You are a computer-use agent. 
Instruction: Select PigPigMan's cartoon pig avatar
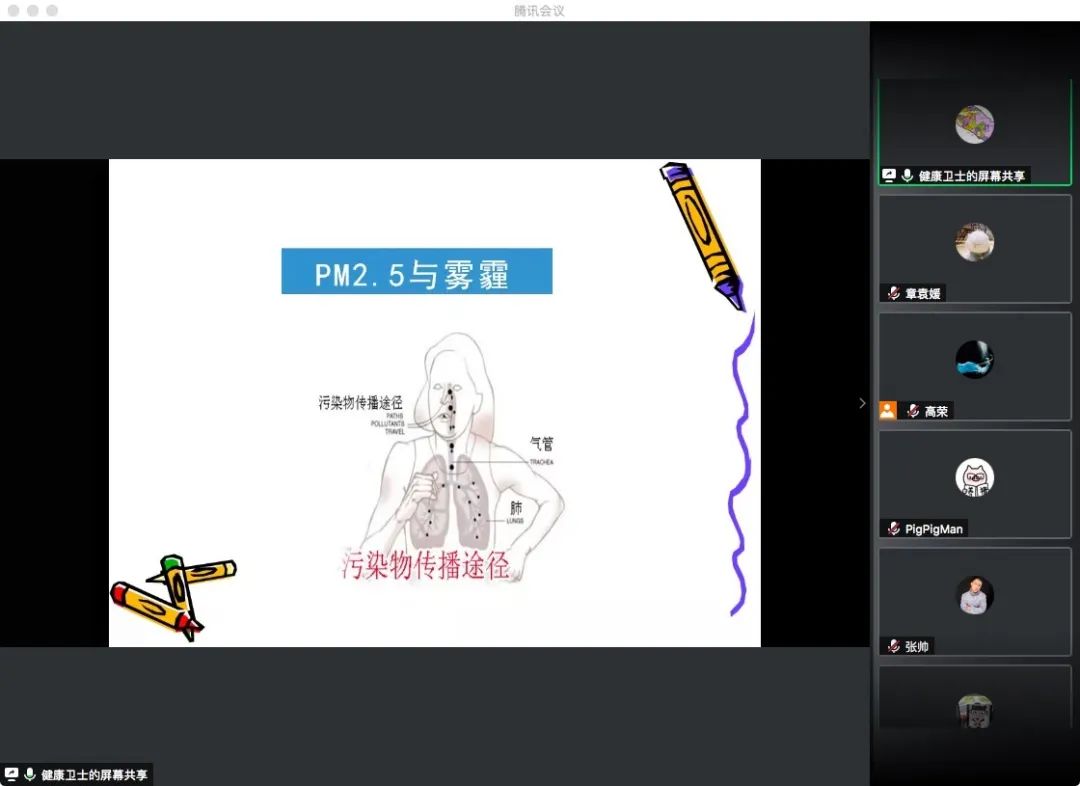974,477
